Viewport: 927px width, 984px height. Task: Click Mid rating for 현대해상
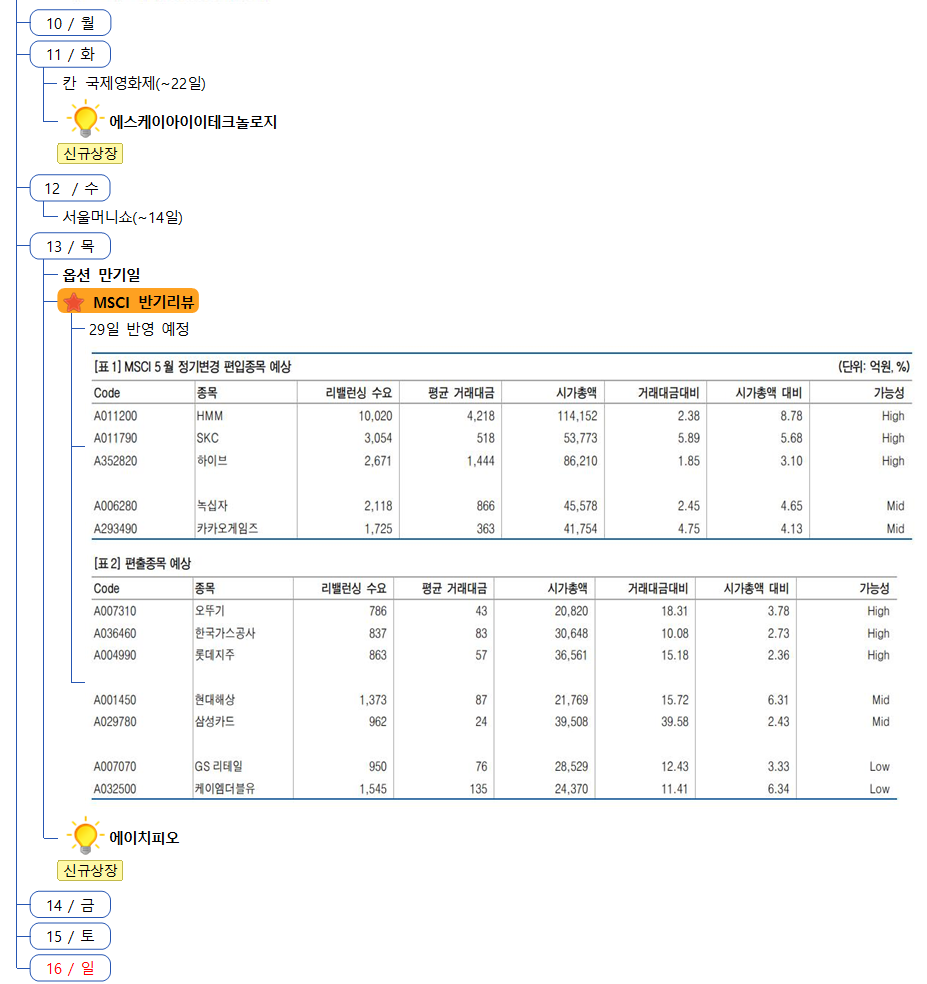tap(881, 700)
